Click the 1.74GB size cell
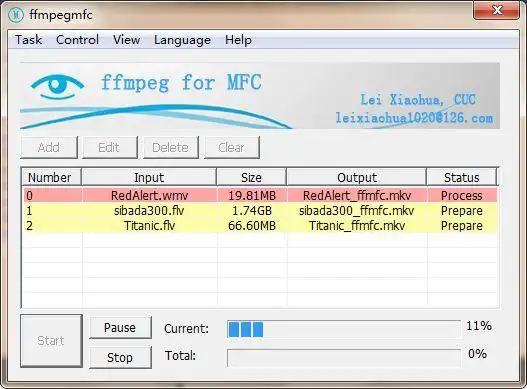Image resolution: width=527 pixels, height=389 pixels. [x=252, y=211]
